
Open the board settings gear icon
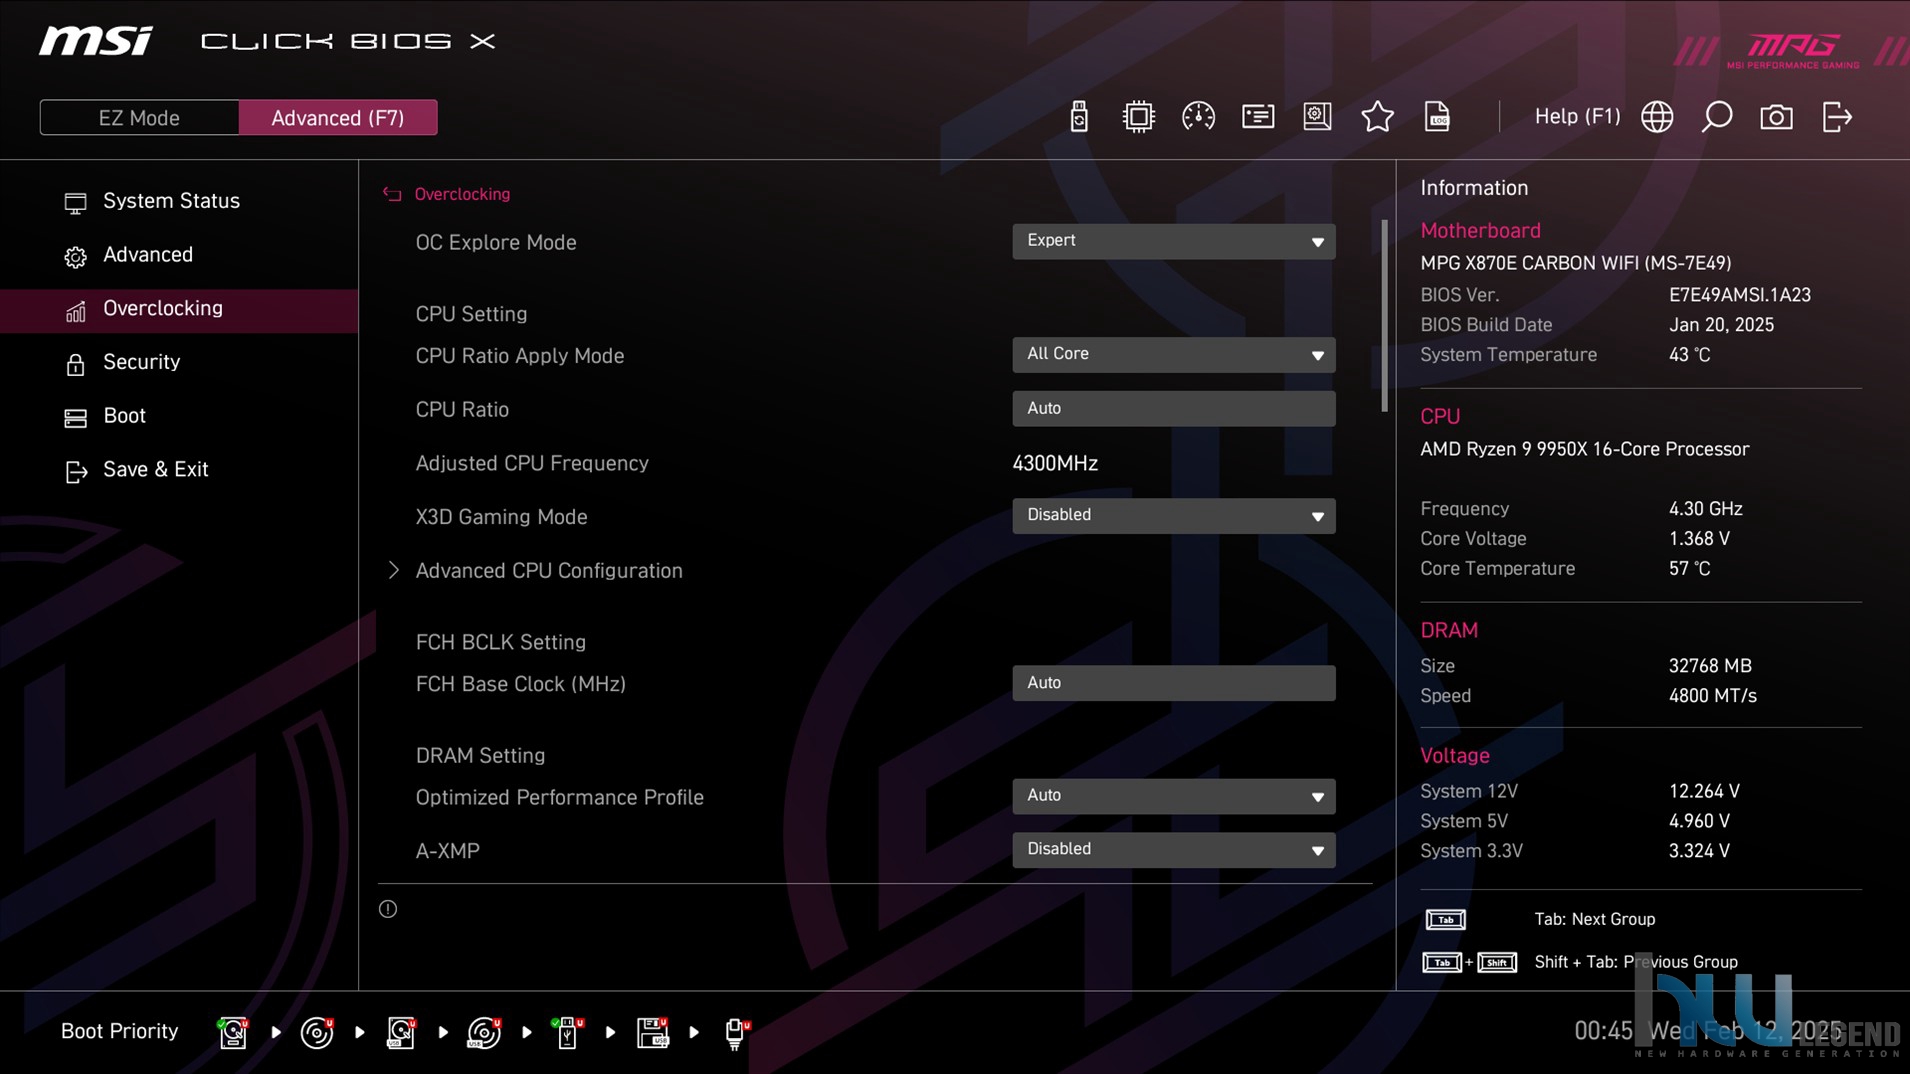(1317, 117)
